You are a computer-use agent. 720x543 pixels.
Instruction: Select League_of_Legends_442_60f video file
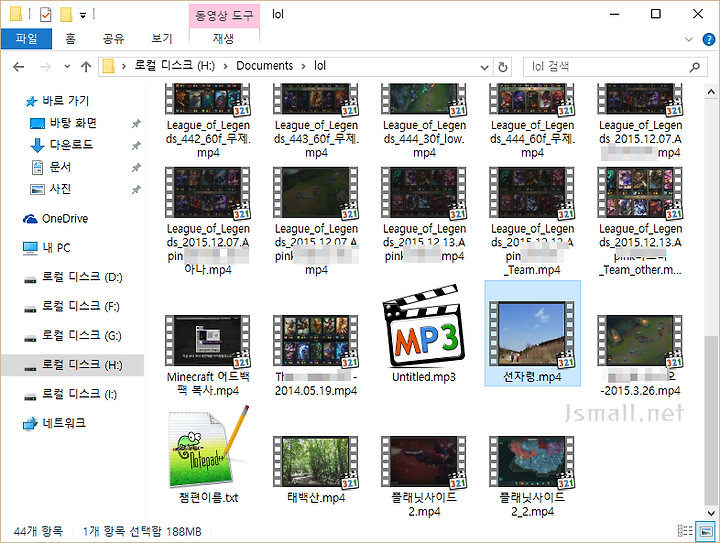pos(208,121)
